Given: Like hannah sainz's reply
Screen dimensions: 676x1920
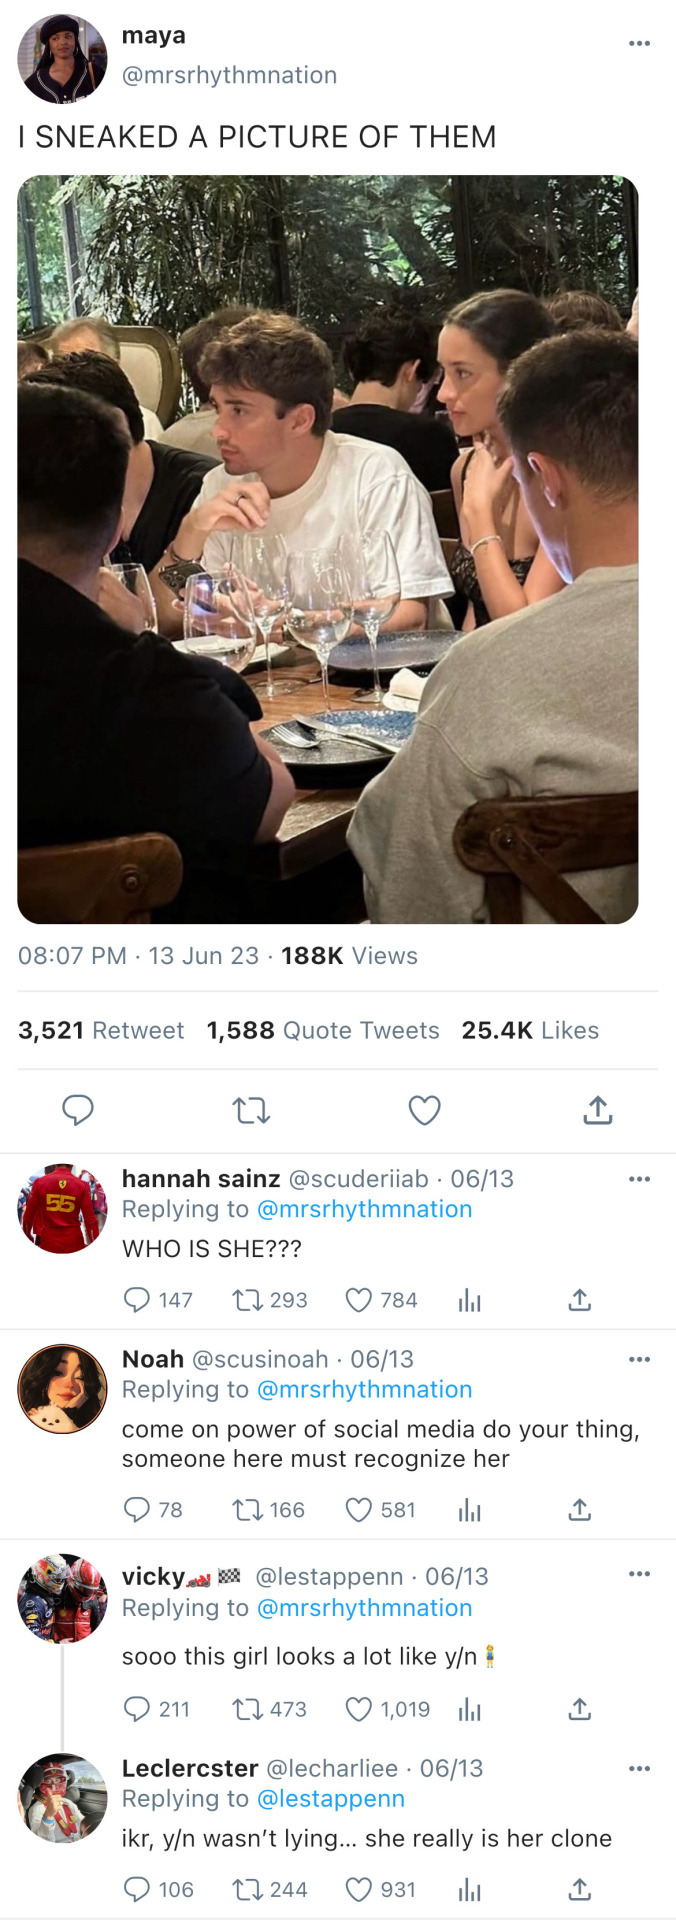Looking at the screenshot, I should coord(358,1300).
